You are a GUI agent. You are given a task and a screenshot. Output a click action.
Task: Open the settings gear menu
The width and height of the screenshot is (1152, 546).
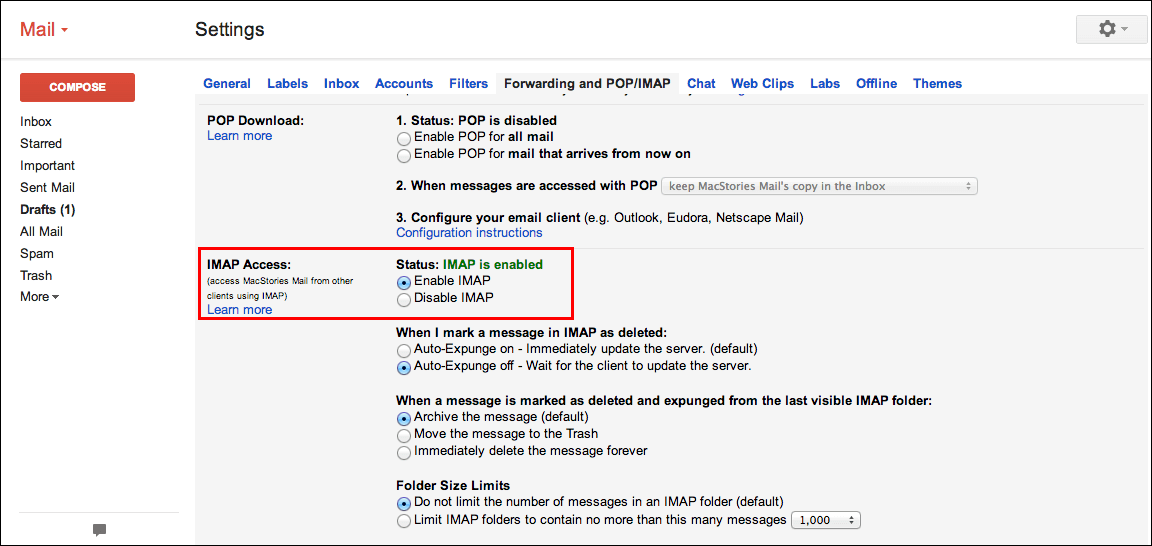(1112, 29)
